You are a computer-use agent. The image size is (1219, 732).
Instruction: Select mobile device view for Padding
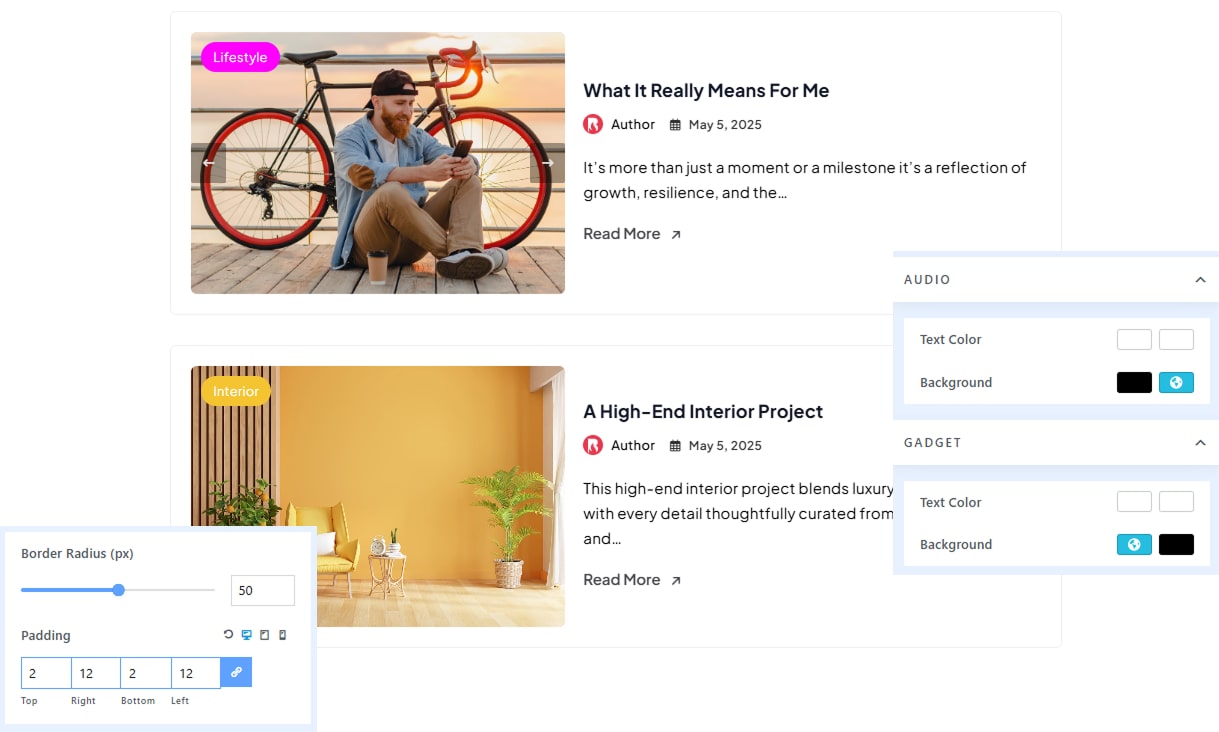[282, 635]
